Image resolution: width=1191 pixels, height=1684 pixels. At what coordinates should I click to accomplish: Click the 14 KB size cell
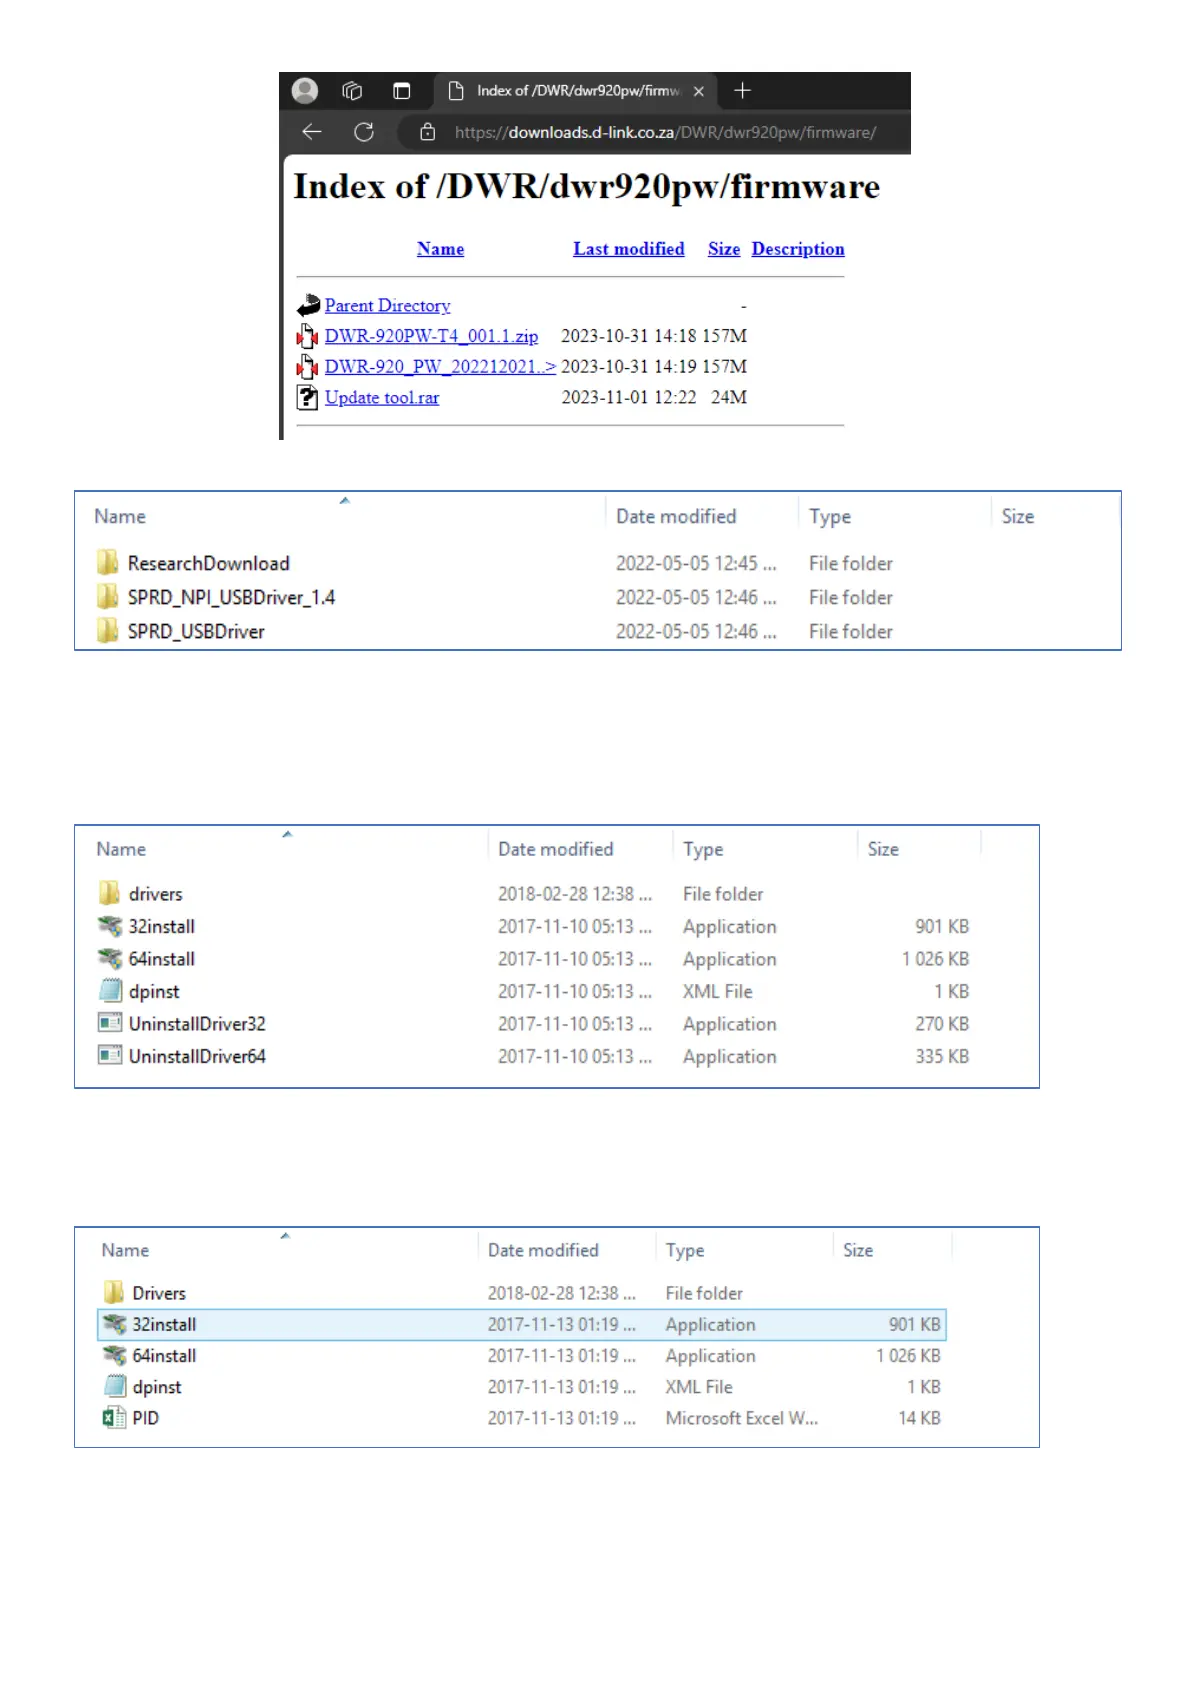[919, 1419]
